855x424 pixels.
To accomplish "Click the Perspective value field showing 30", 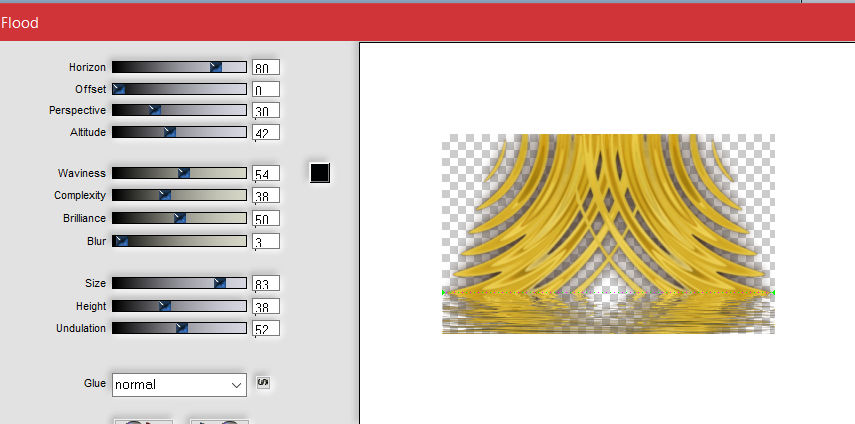I will 266,111.
